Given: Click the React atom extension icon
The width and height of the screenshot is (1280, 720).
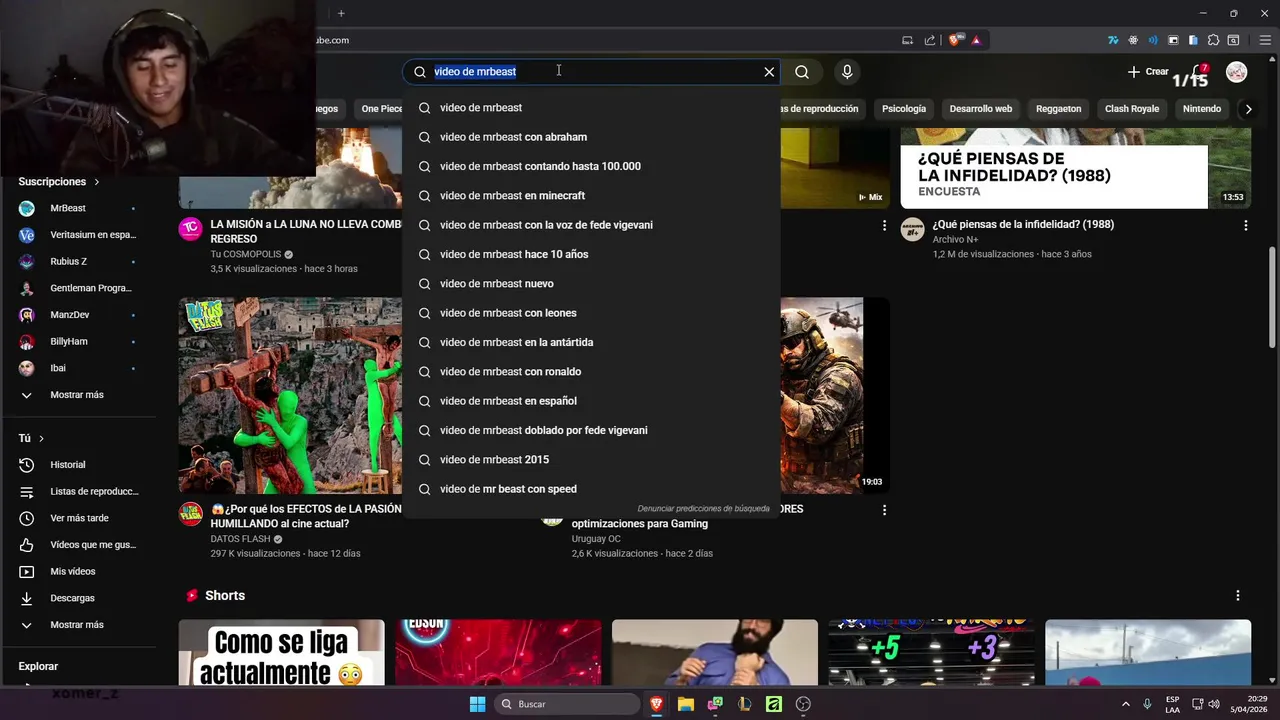Looking at the screenshot, I should click(x=1133, y=40).
